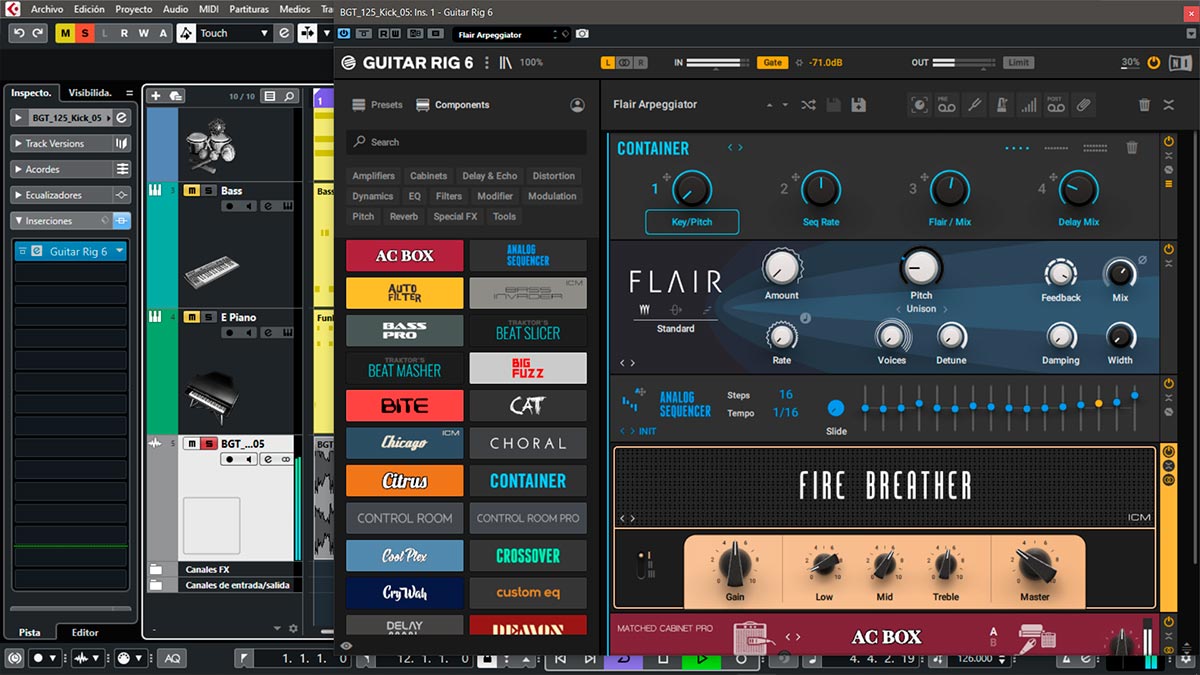Viewport: 1200px width, 675px height.
Task: Open the Editor tab at the bottom
Action: pyautogui.click(x=85, y=632)
